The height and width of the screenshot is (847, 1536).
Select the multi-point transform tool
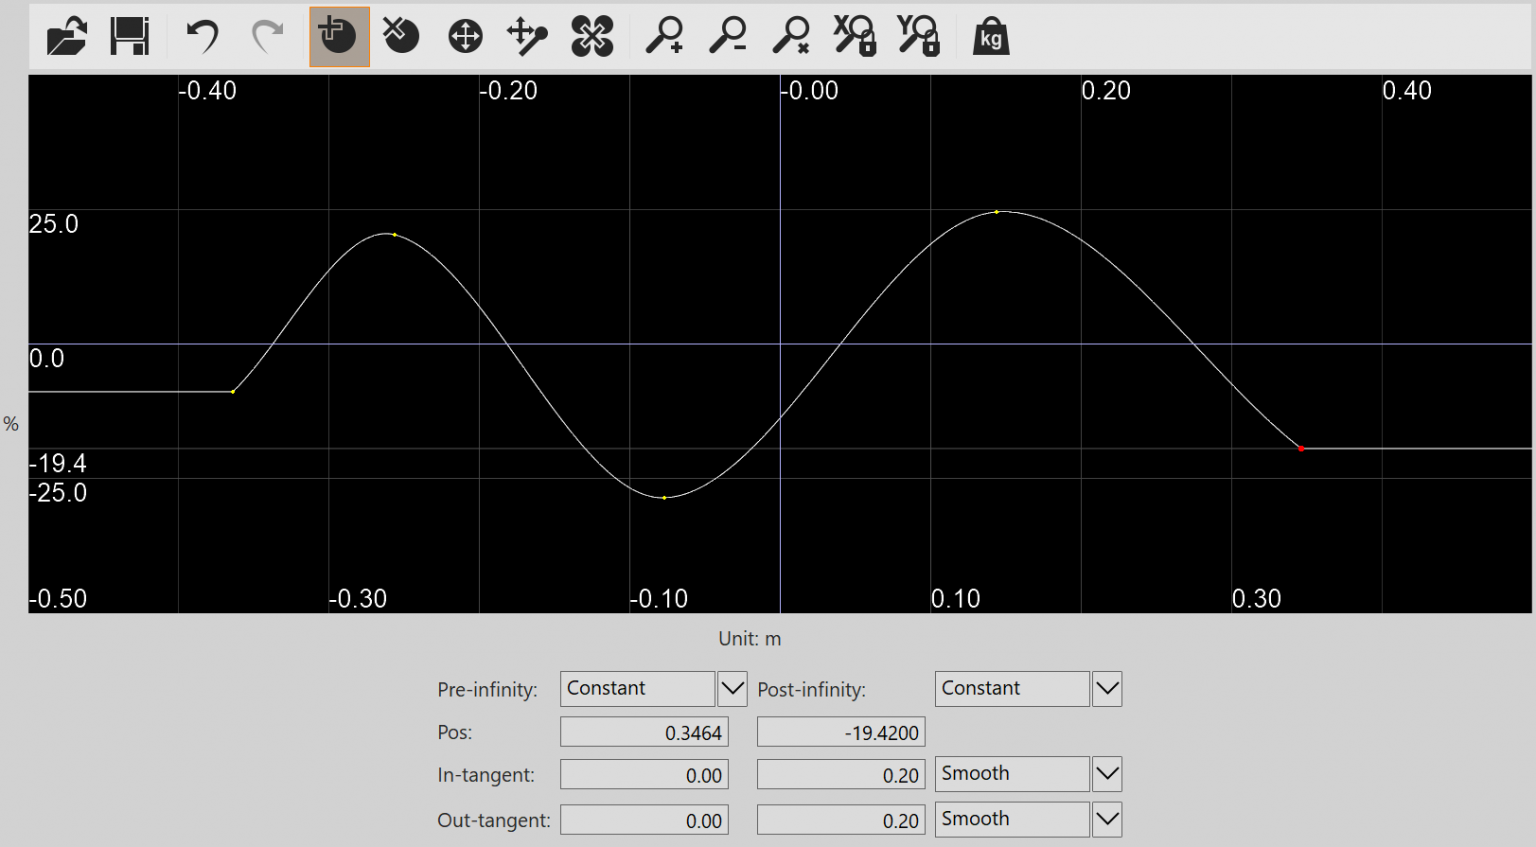[591, 36]
